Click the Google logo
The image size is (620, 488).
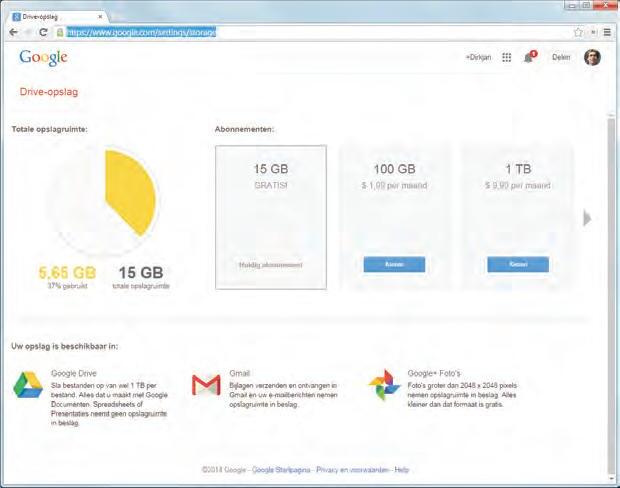[43, 58]
